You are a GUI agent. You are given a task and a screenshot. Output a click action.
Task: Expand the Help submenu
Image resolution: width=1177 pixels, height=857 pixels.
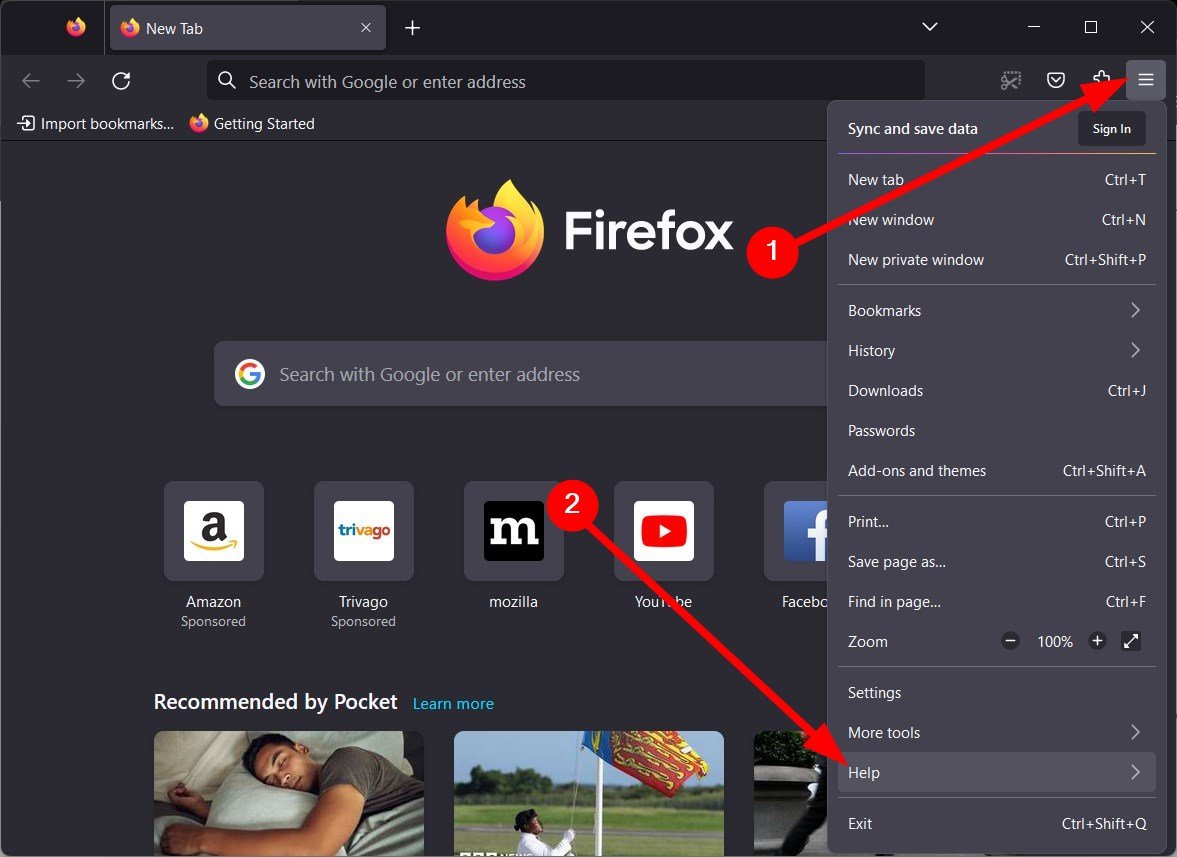pos(996,772)
